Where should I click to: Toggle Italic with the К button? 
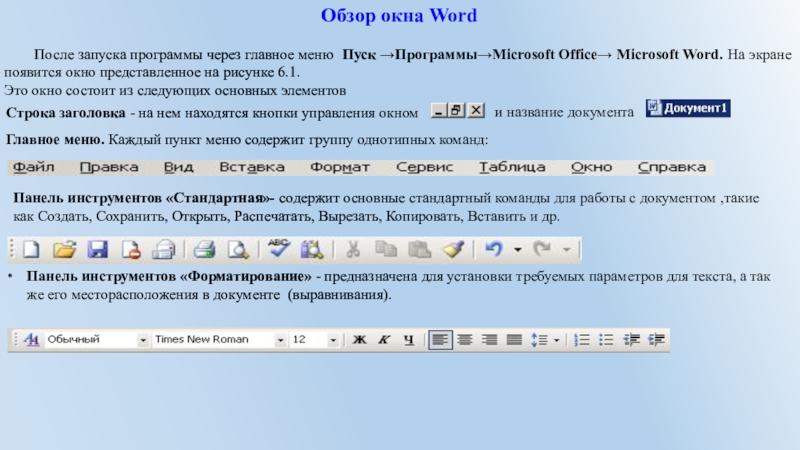[384, 340]
